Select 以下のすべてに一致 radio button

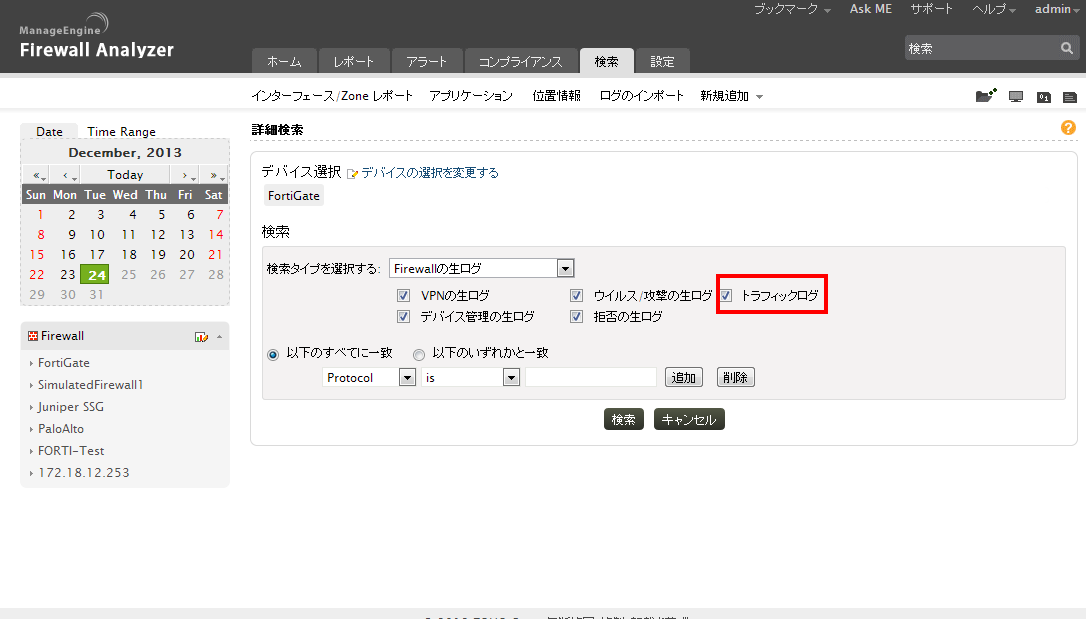tap(273, 355)
